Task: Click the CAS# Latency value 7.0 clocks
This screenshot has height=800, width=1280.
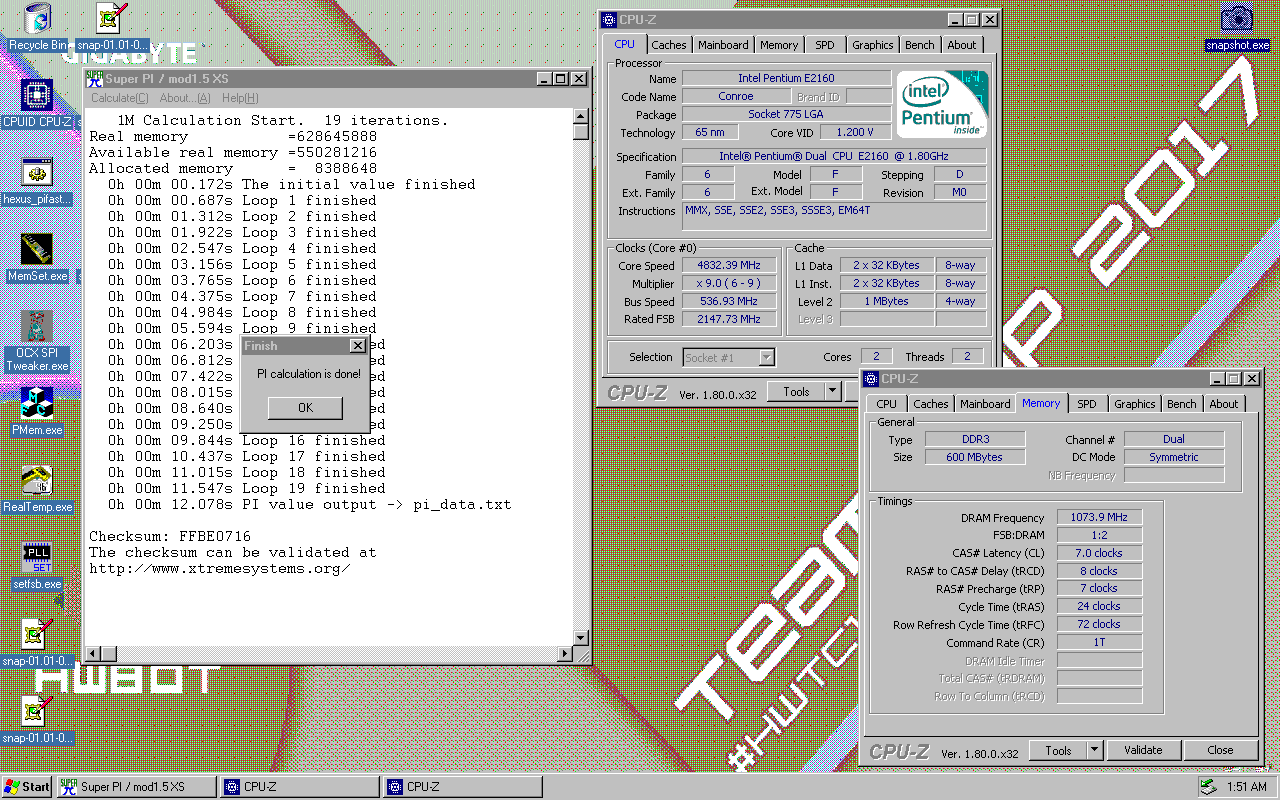Action: tap(1100, 553)
